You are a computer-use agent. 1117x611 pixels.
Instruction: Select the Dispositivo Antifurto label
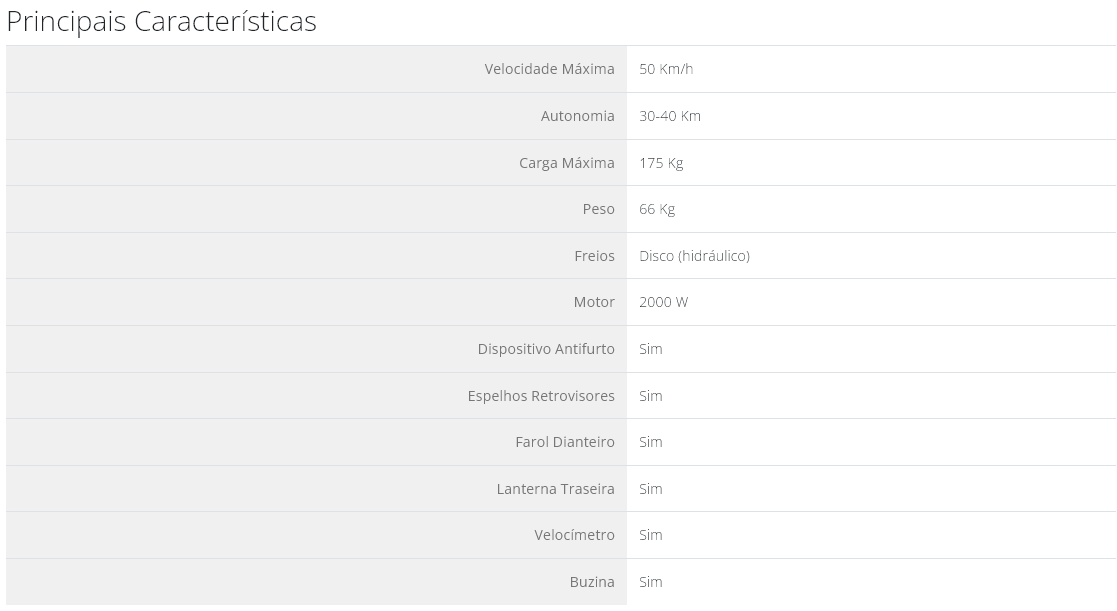click(546, 349)
